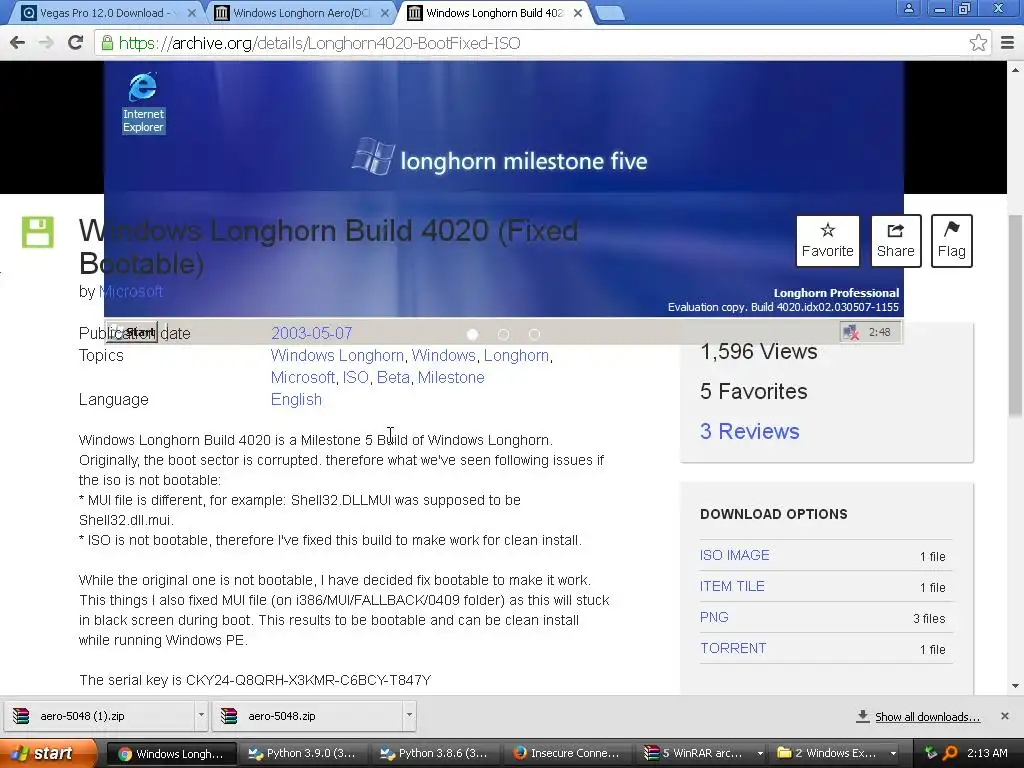This screenshot has height=768, width=1024.
Task: Click the scrollbar up arrow
Action: coord(1015,69)
